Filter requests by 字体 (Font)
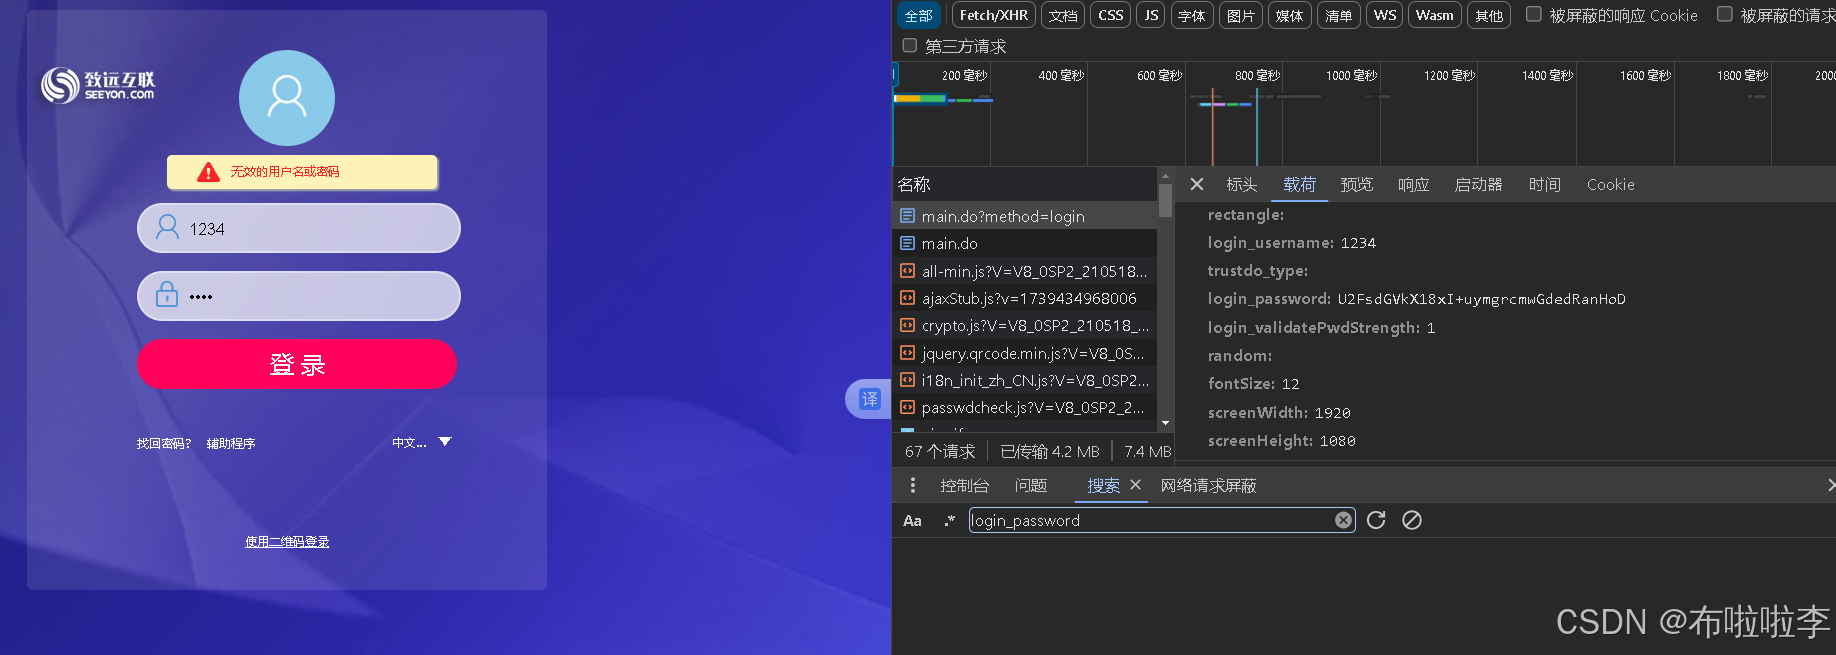The height and width of the screenshot is (655, 1836). click(x=1191, y=15)
